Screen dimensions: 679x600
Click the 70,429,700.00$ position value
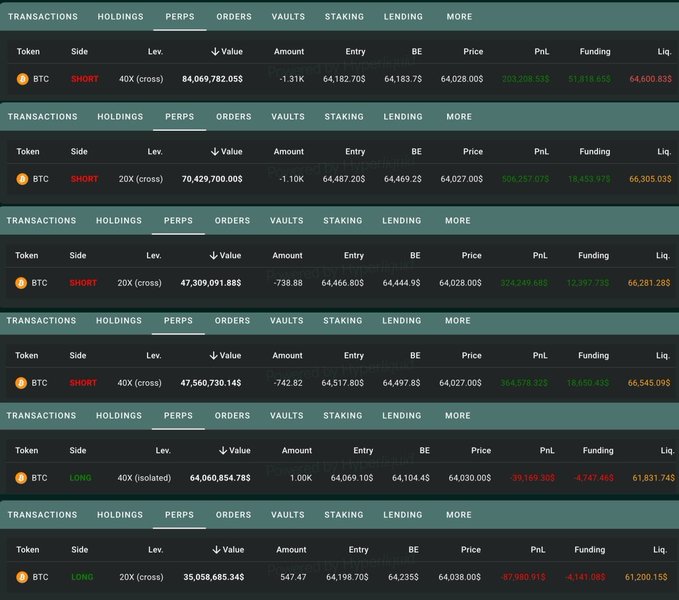coord(212,179)
